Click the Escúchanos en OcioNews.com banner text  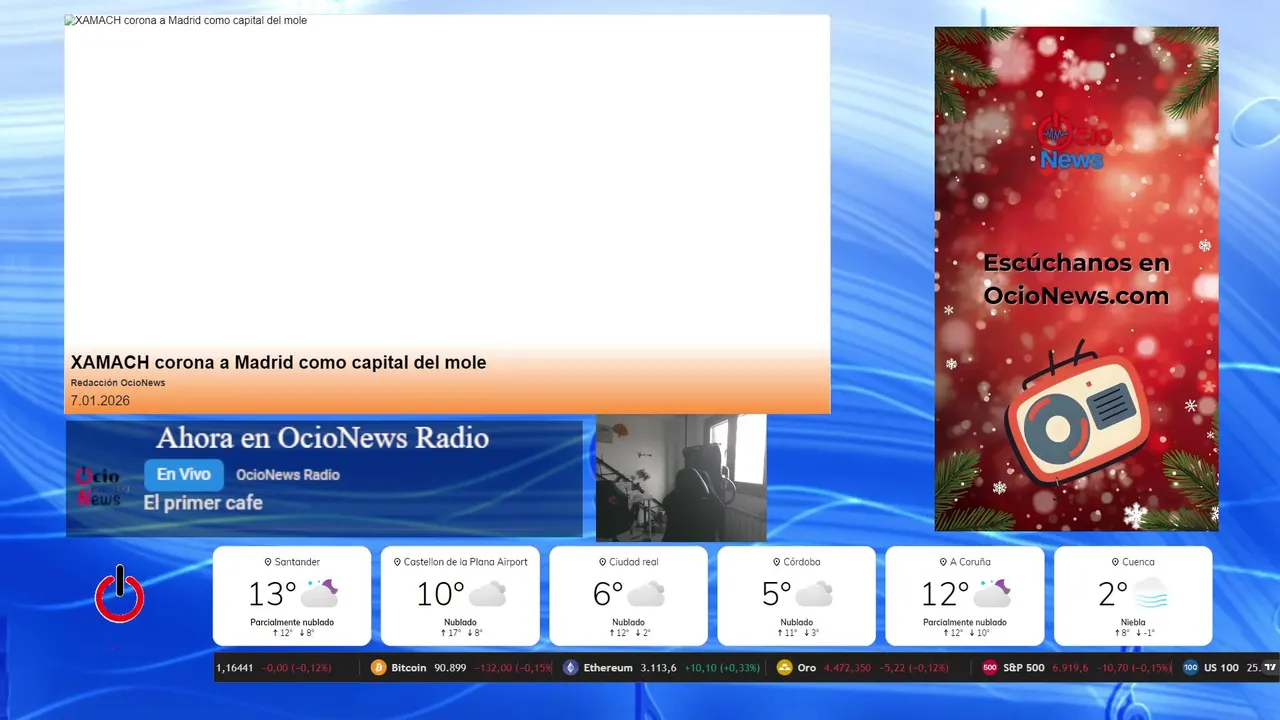coord(1076,279)
